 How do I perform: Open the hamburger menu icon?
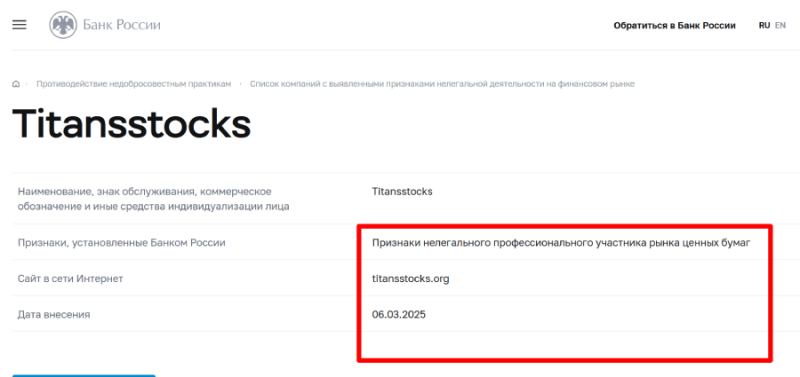click(x=19, y=24)
